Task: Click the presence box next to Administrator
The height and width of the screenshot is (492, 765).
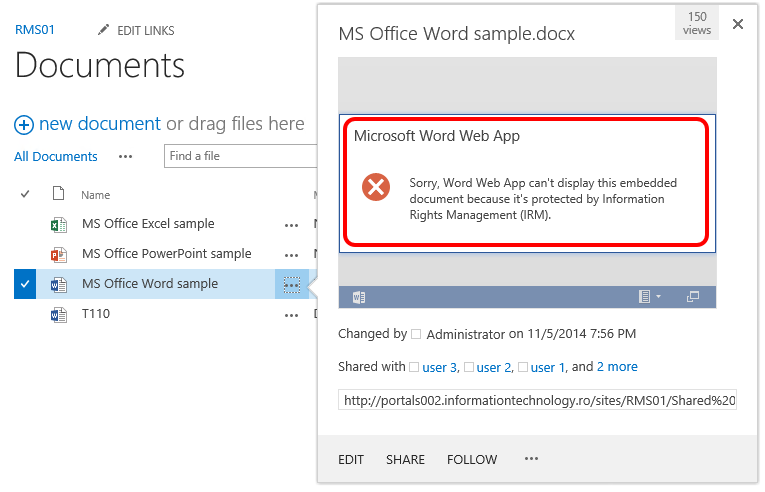Action: tap(416, 334)
